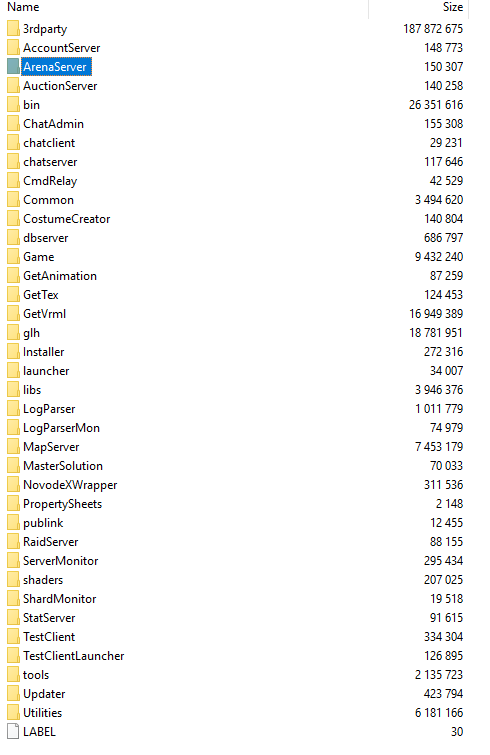Screen dimensions: 490x755
Task: Click the MapServer folder icon
Action: 13,447
